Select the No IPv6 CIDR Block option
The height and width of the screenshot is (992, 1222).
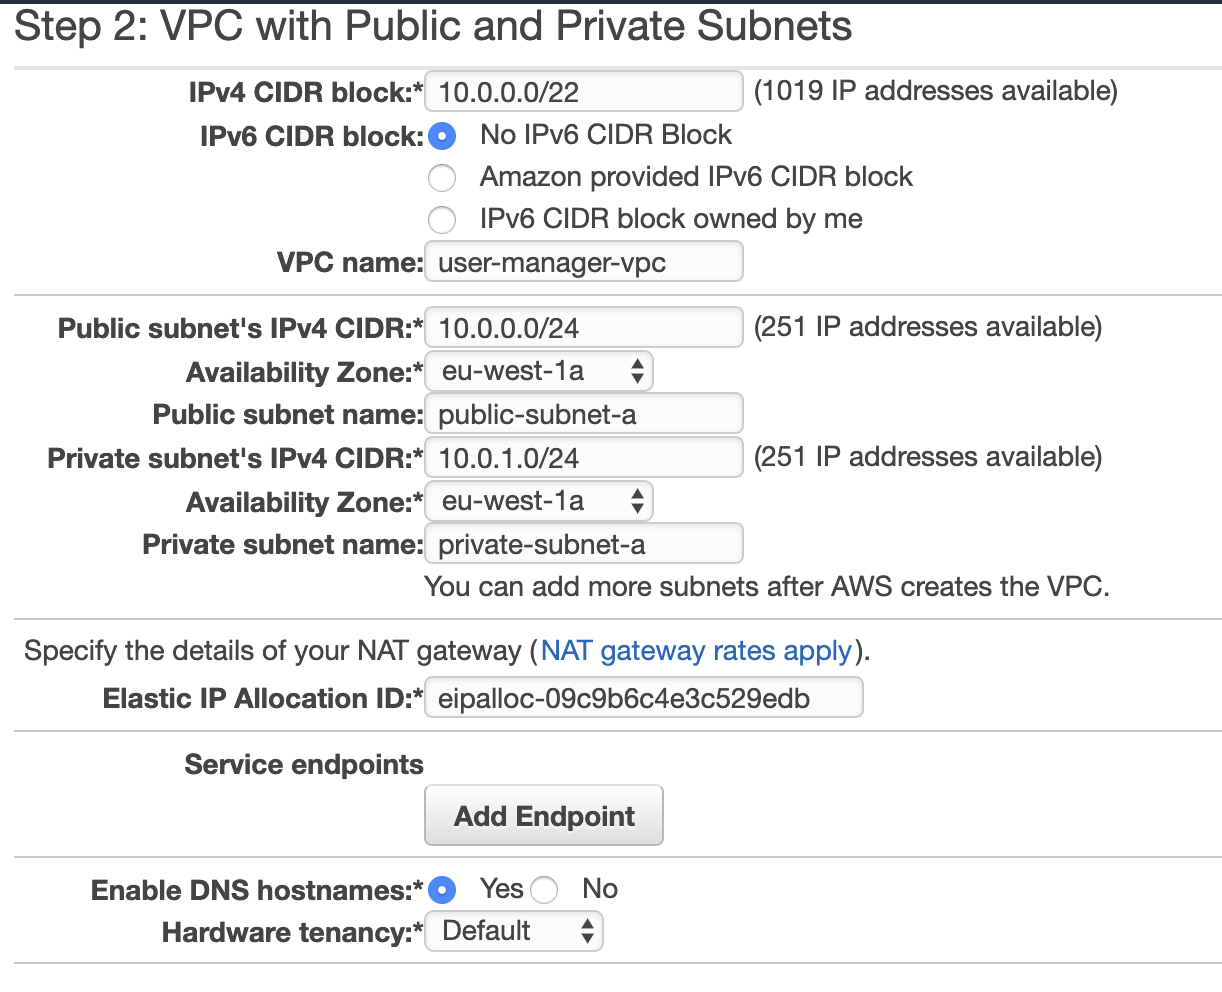(442, 136)
